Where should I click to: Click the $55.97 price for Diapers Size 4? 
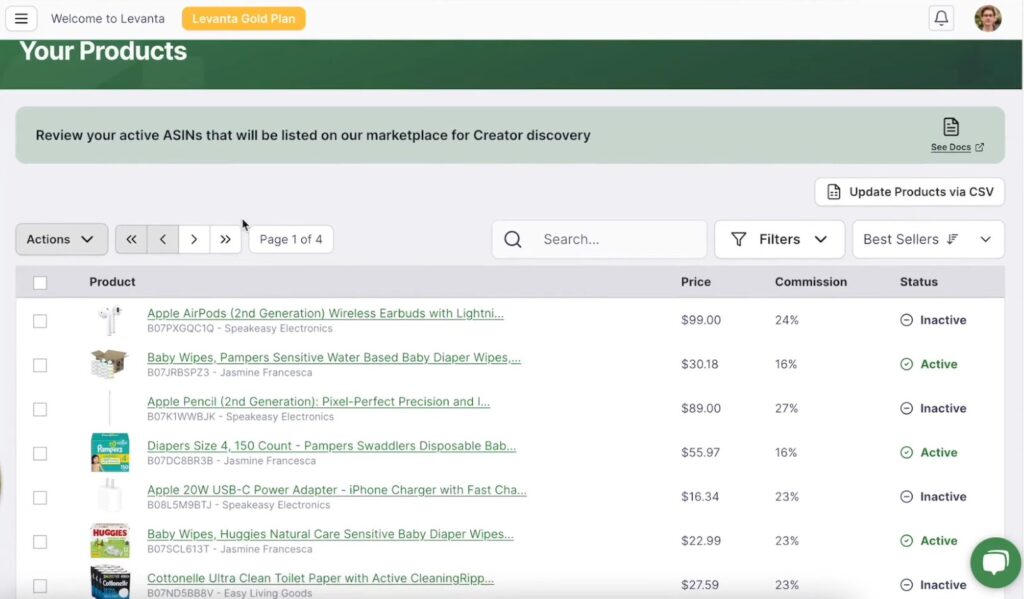[x=700, y=452]
